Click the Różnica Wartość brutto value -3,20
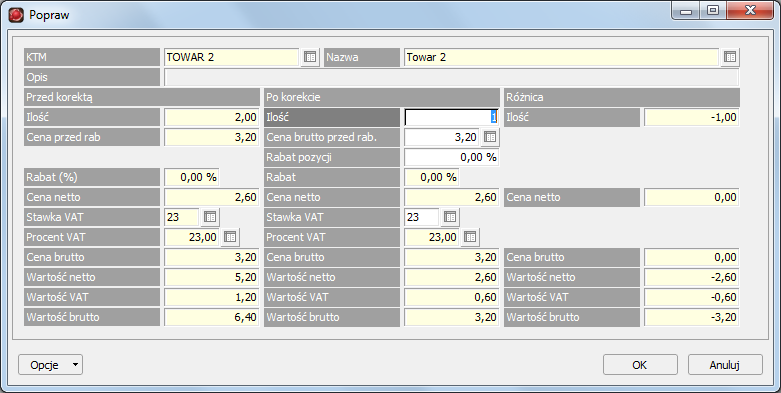 point(692,317)
